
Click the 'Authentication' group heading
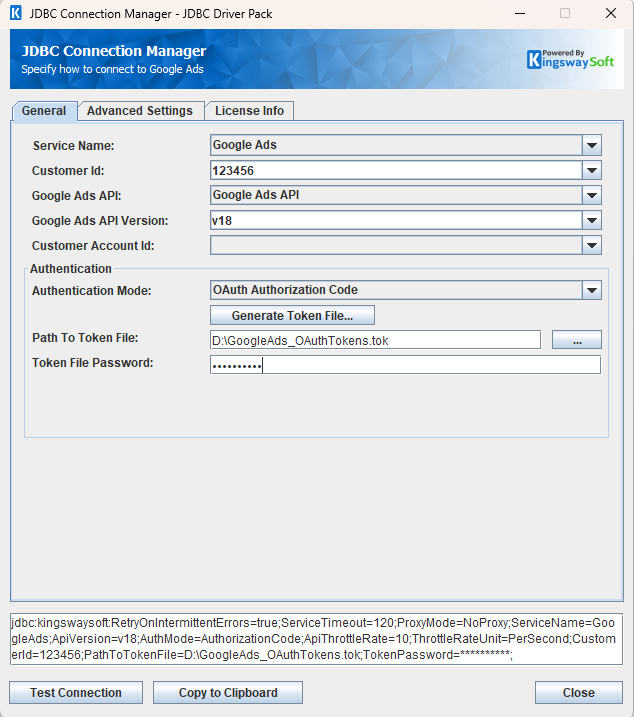(71, 269)
